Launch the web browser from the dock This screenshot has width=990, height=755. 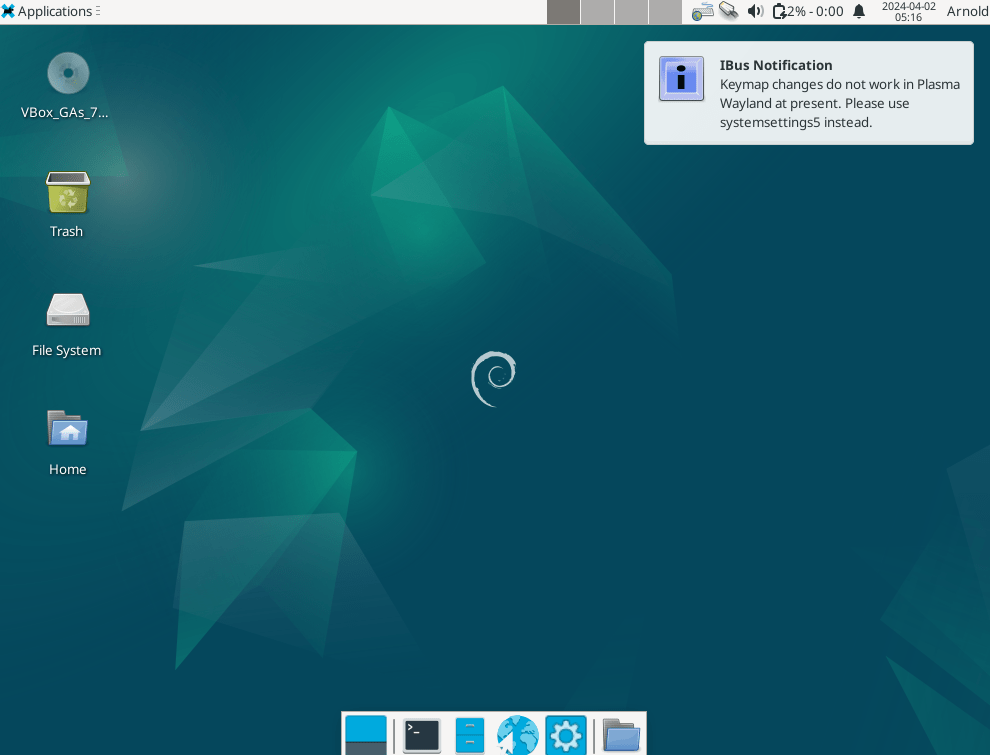tap(517, 735)
